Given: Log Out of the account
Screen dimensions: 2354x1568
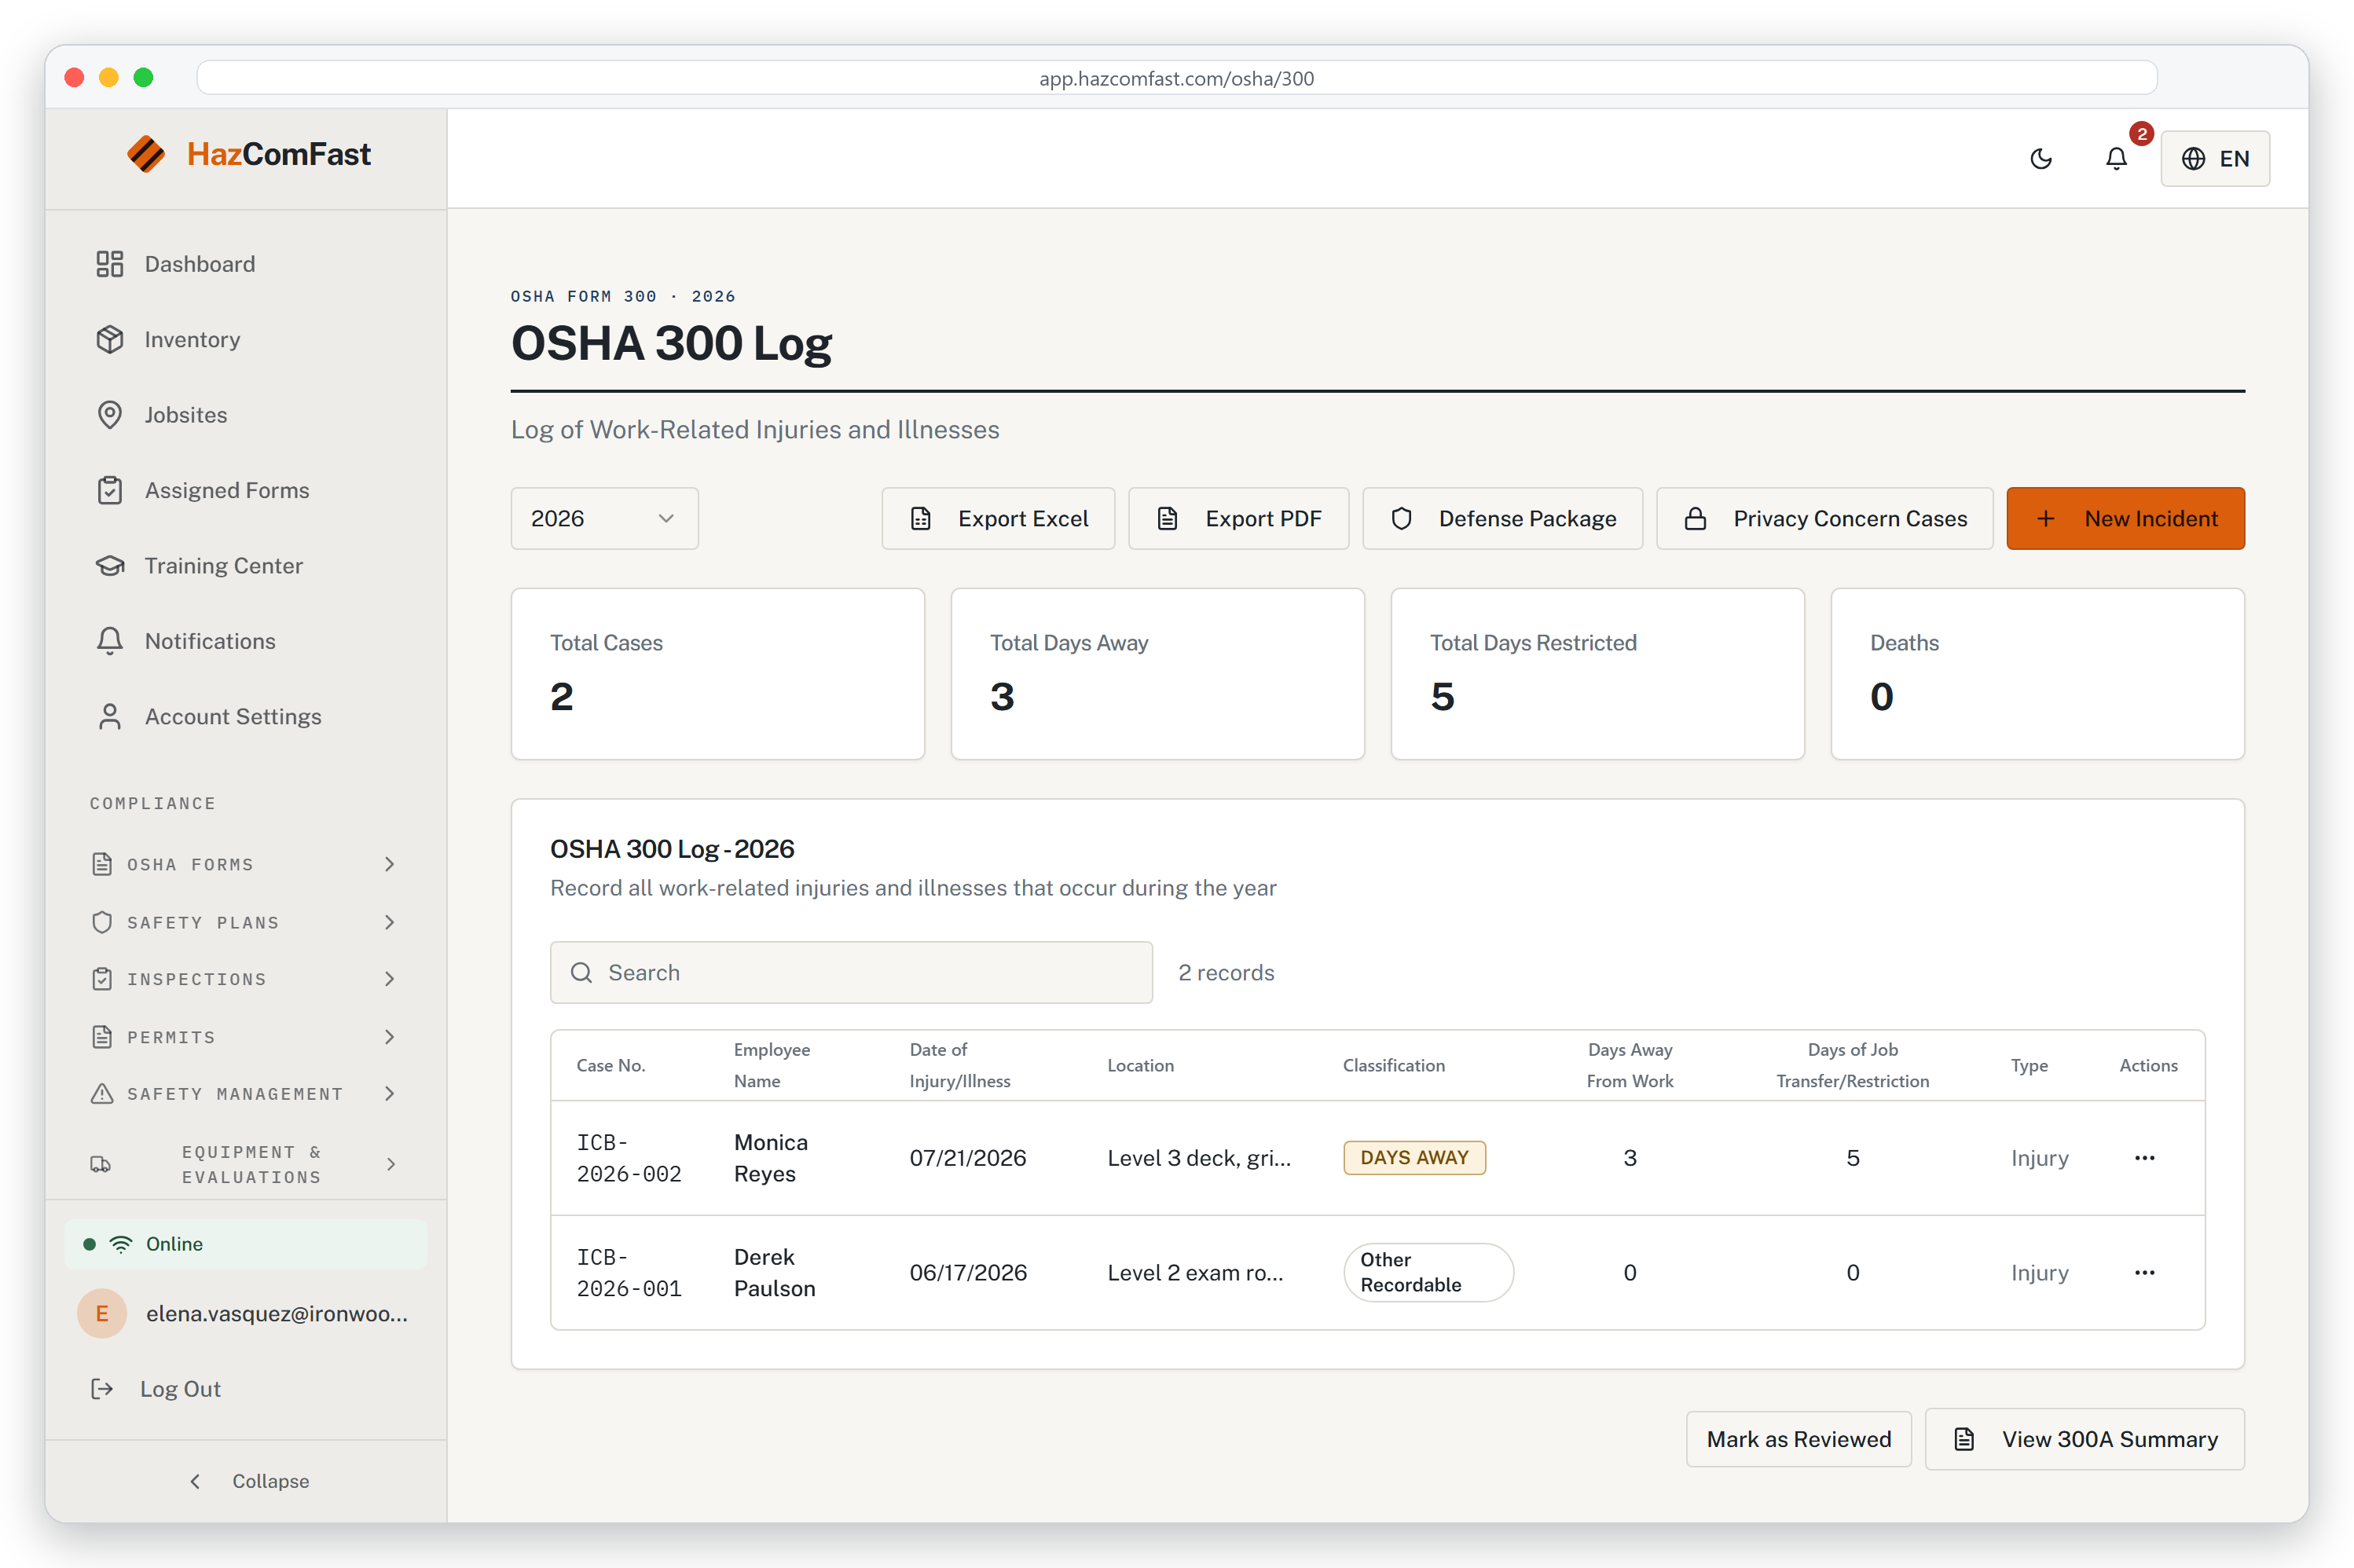Looking at the screenshot, I should pos(180,1389).
